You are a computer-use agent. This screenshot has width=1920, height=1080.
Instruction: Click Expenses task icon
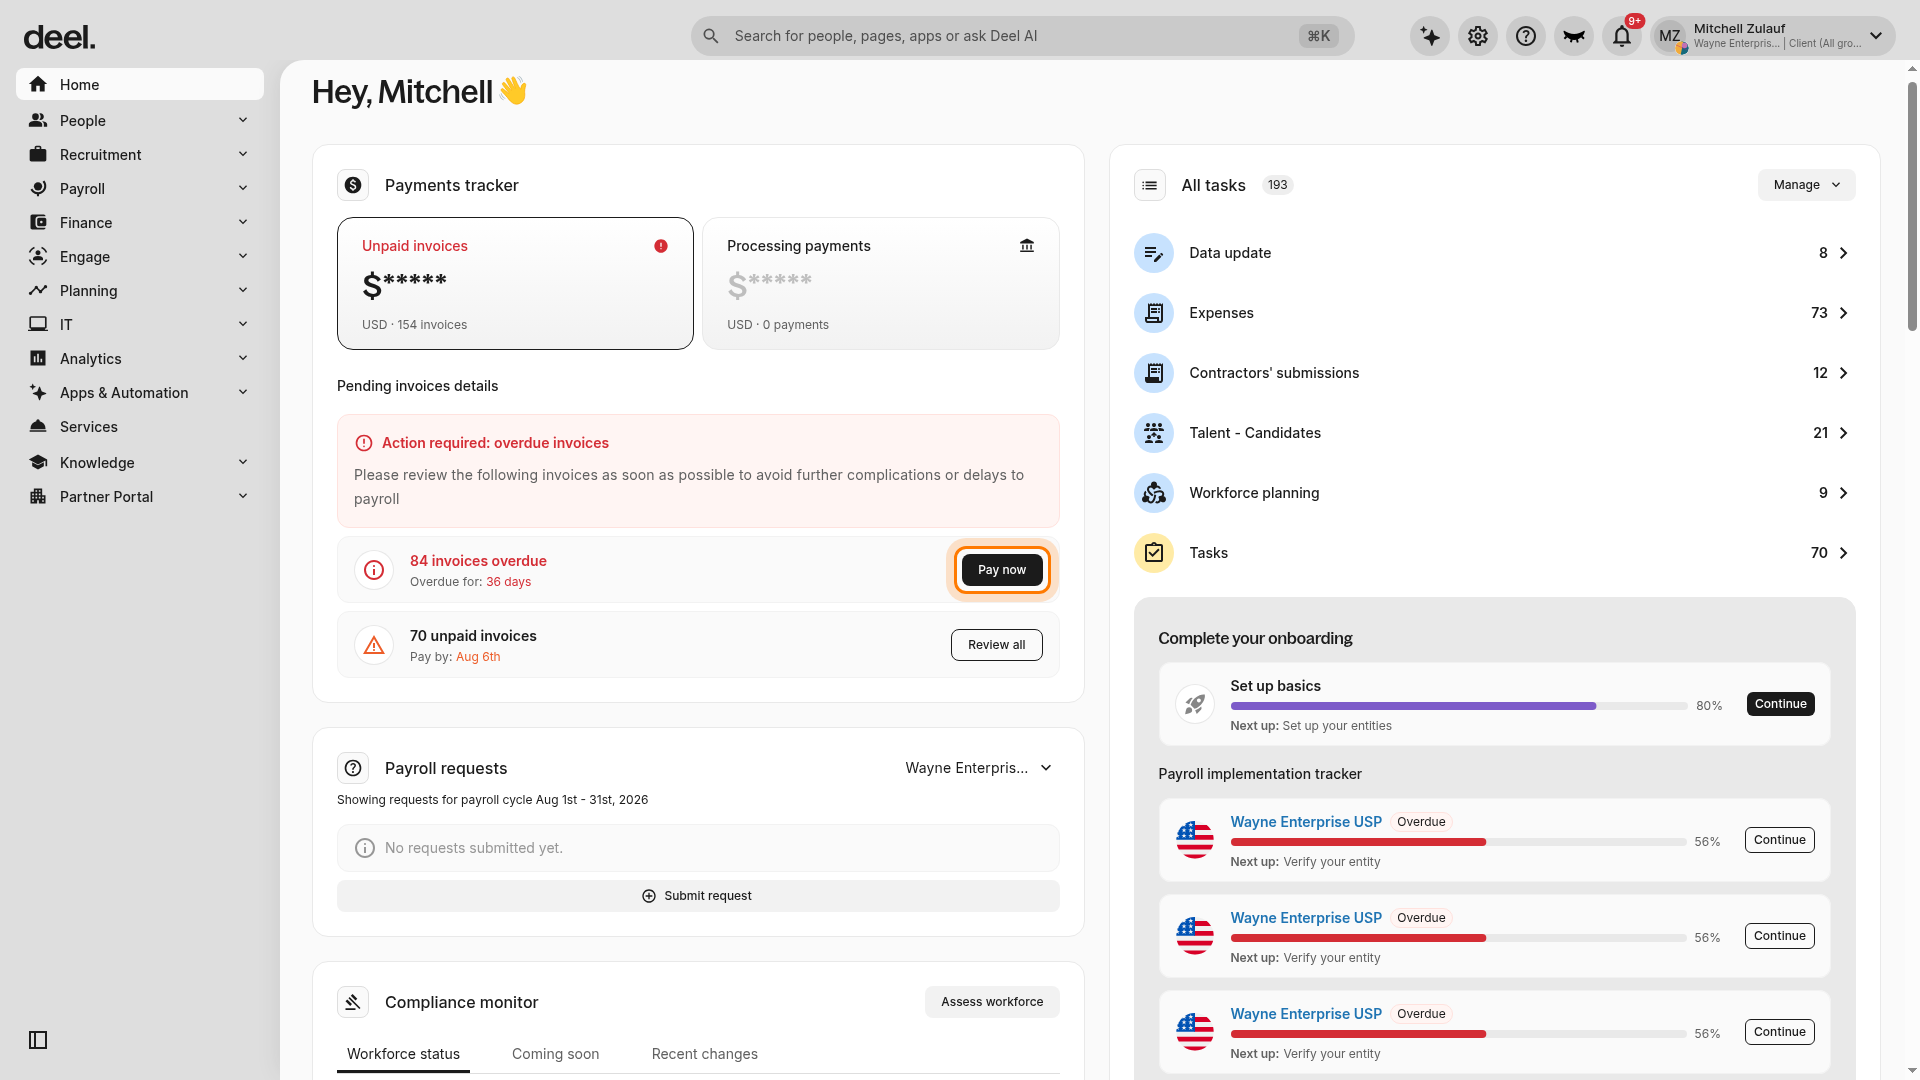pos(1154,313)
